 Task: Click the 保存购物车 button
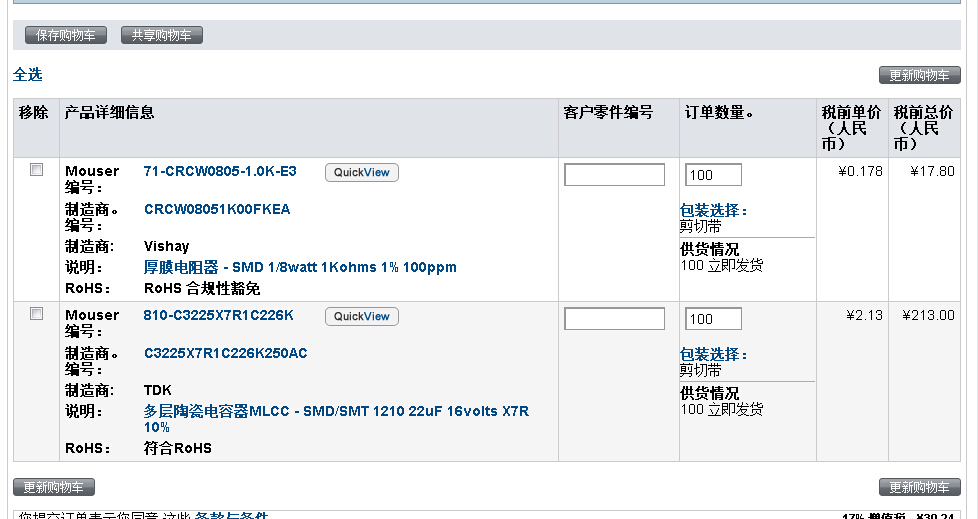coord(65,36)
